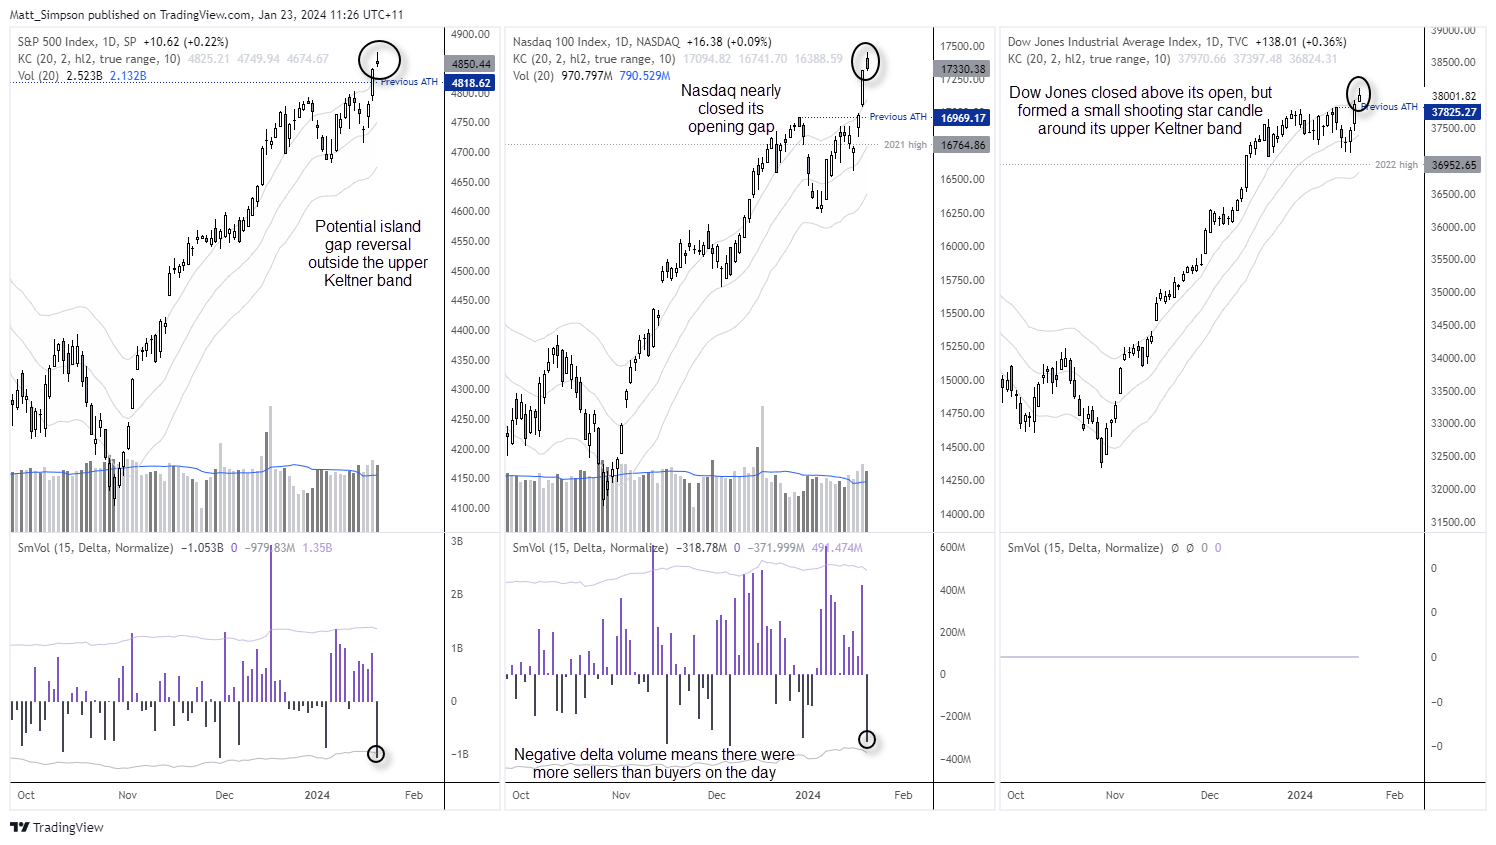Click the '2022 high' line label
This screenshot has height=845, width=1496.
[x=1396, y=165]
